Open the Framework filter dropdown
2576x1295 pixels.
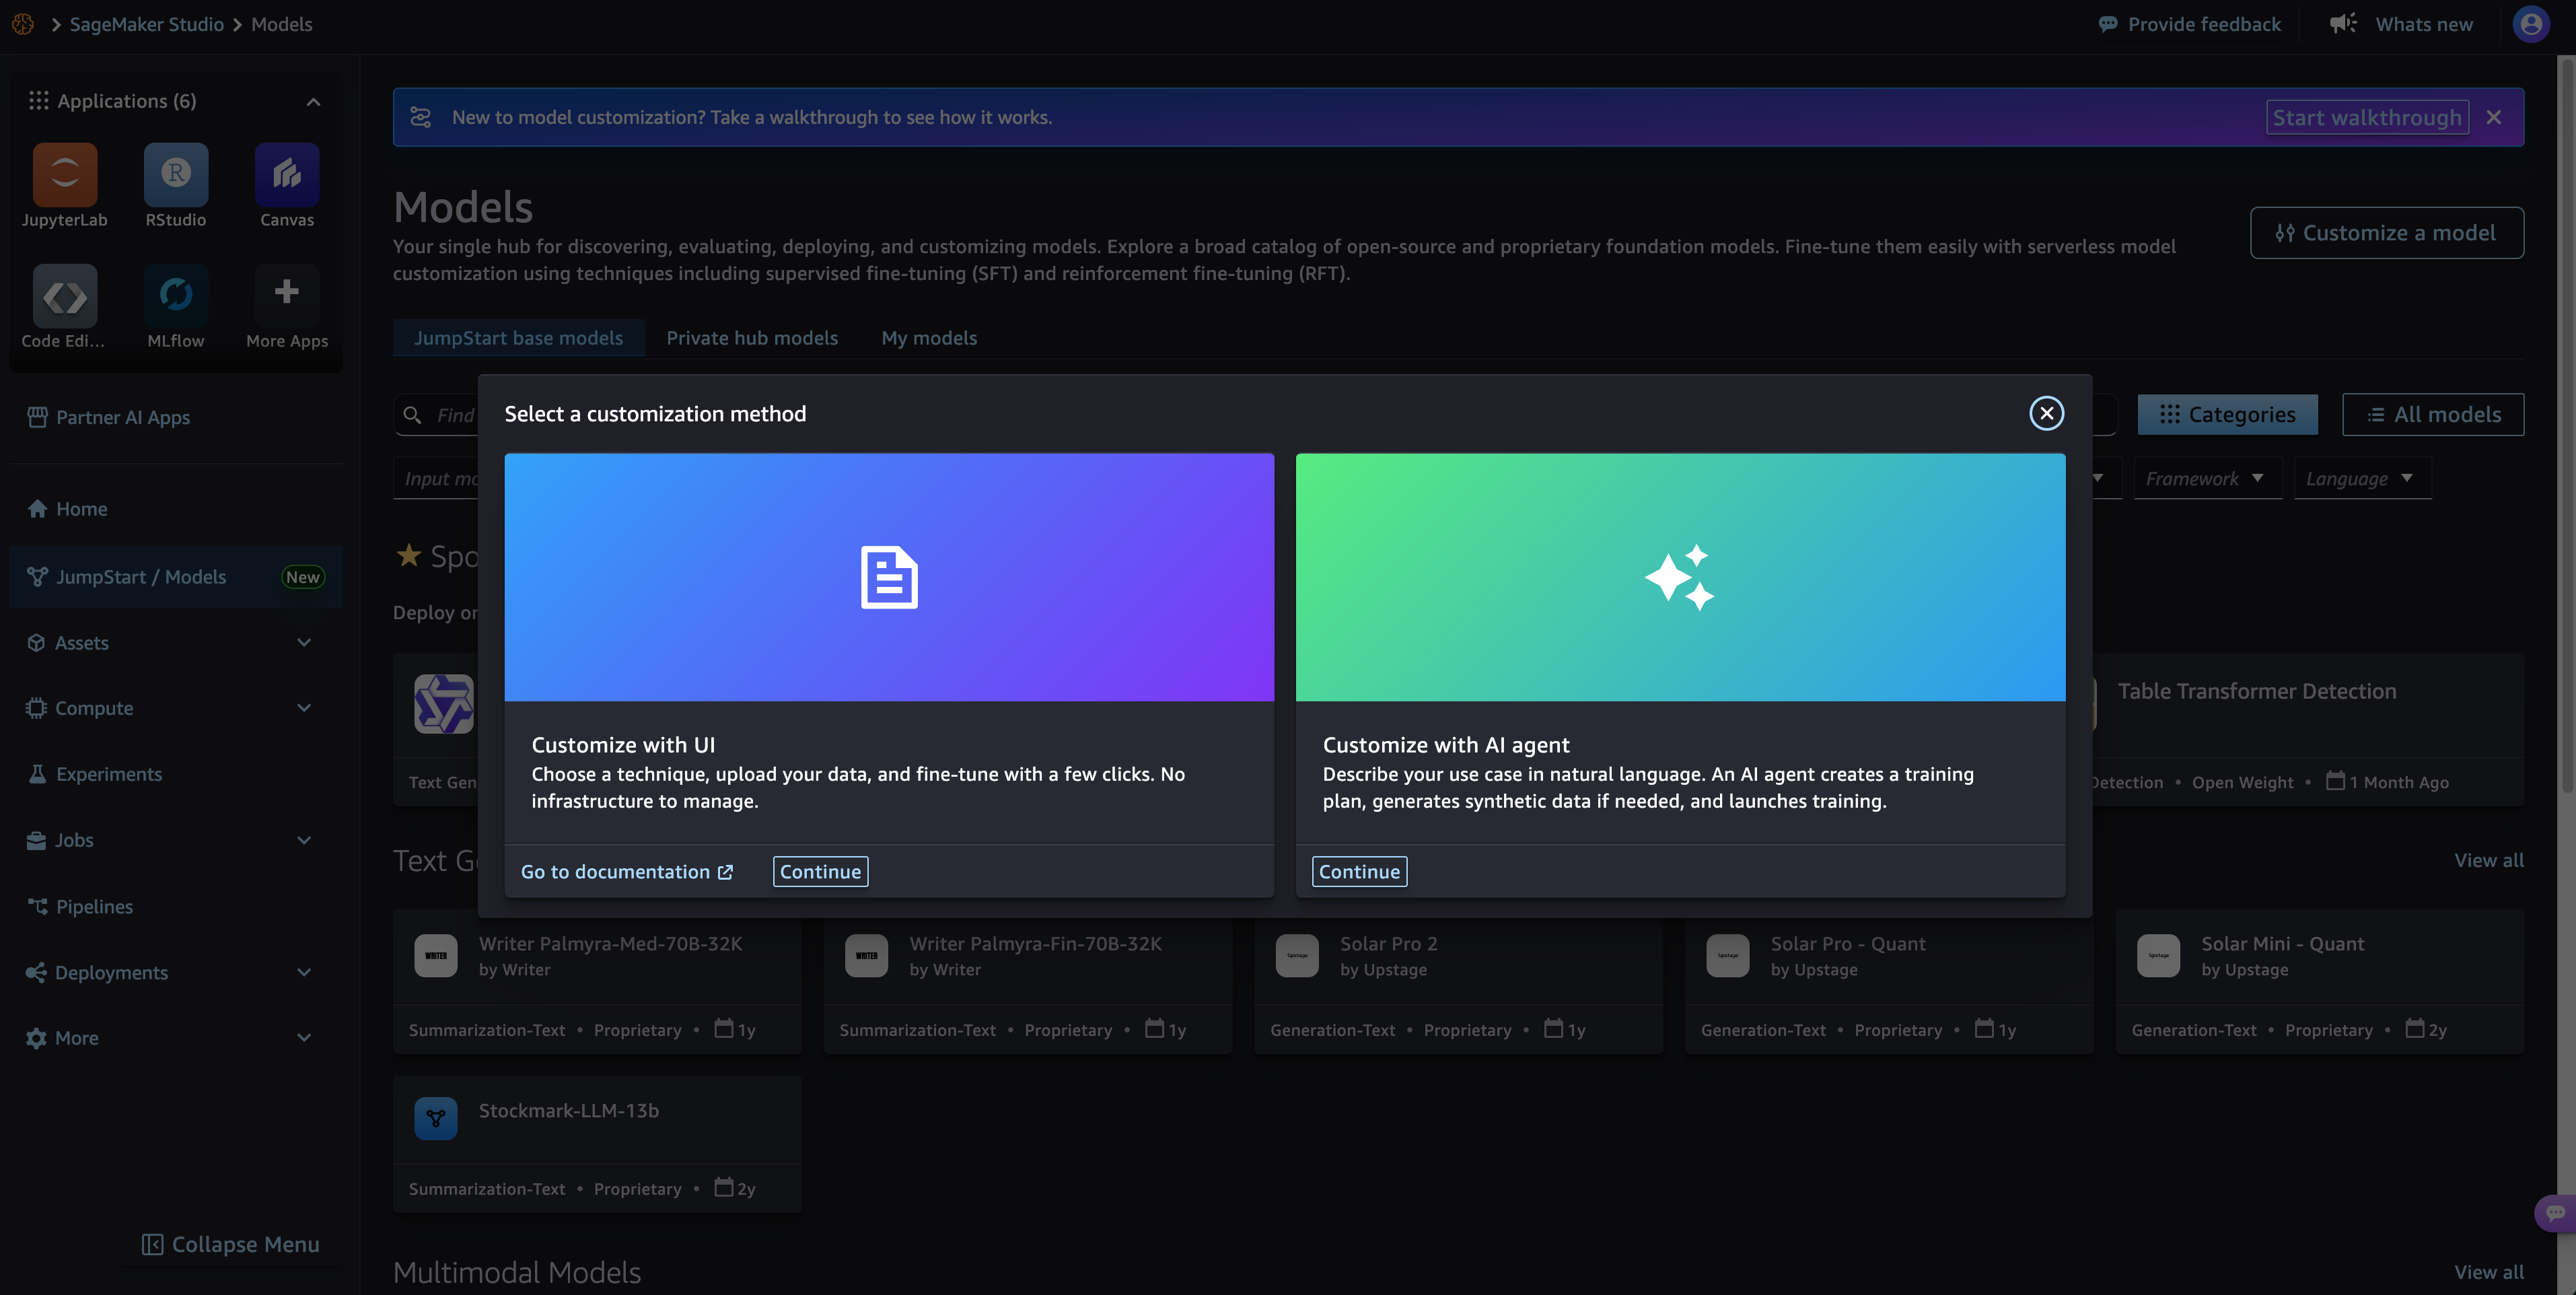pos(2207,478)
